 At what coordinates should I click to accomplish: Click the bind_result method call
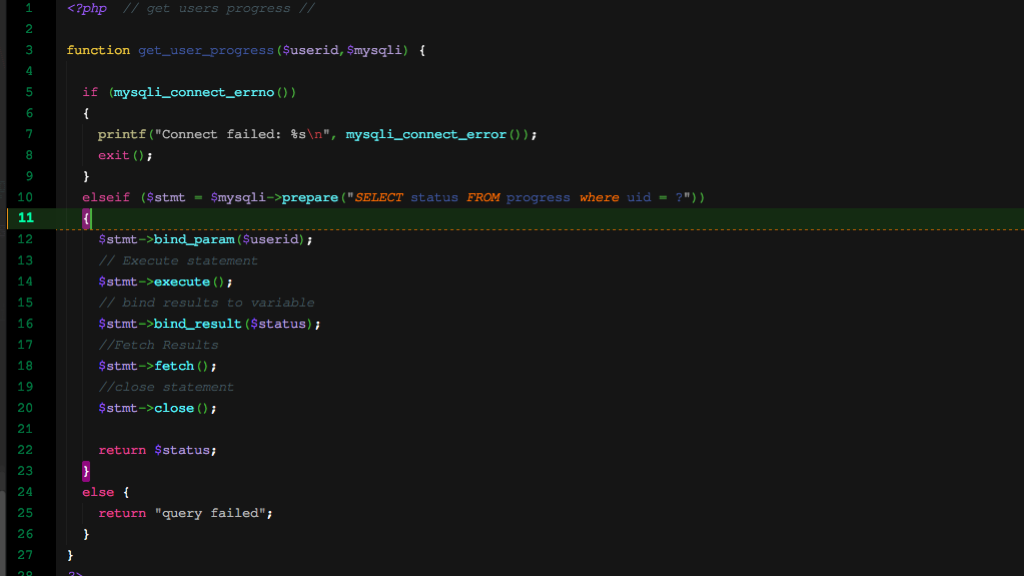(198, 324)
